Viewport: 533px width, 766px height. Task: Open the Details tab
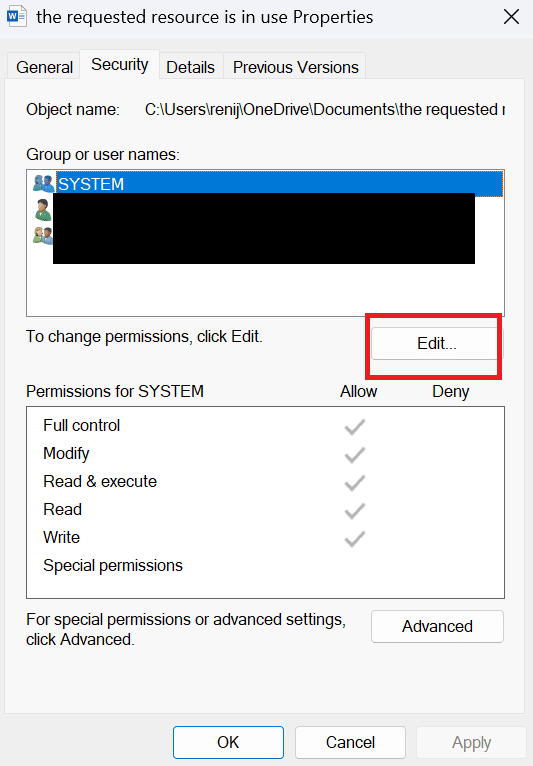(x=191, y=67)
